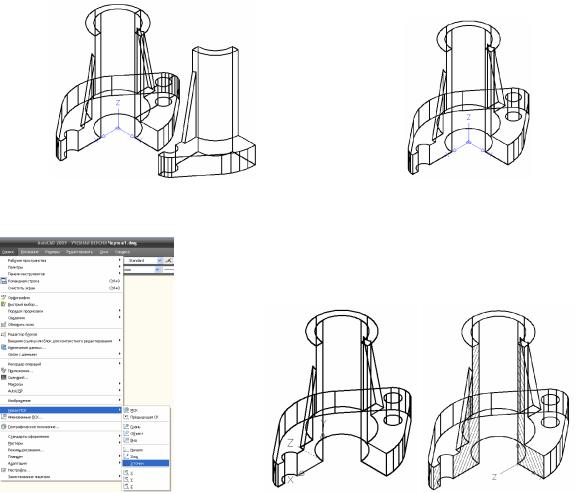
Task: Open Планшет submenu entry
Action: pos(61,456)
